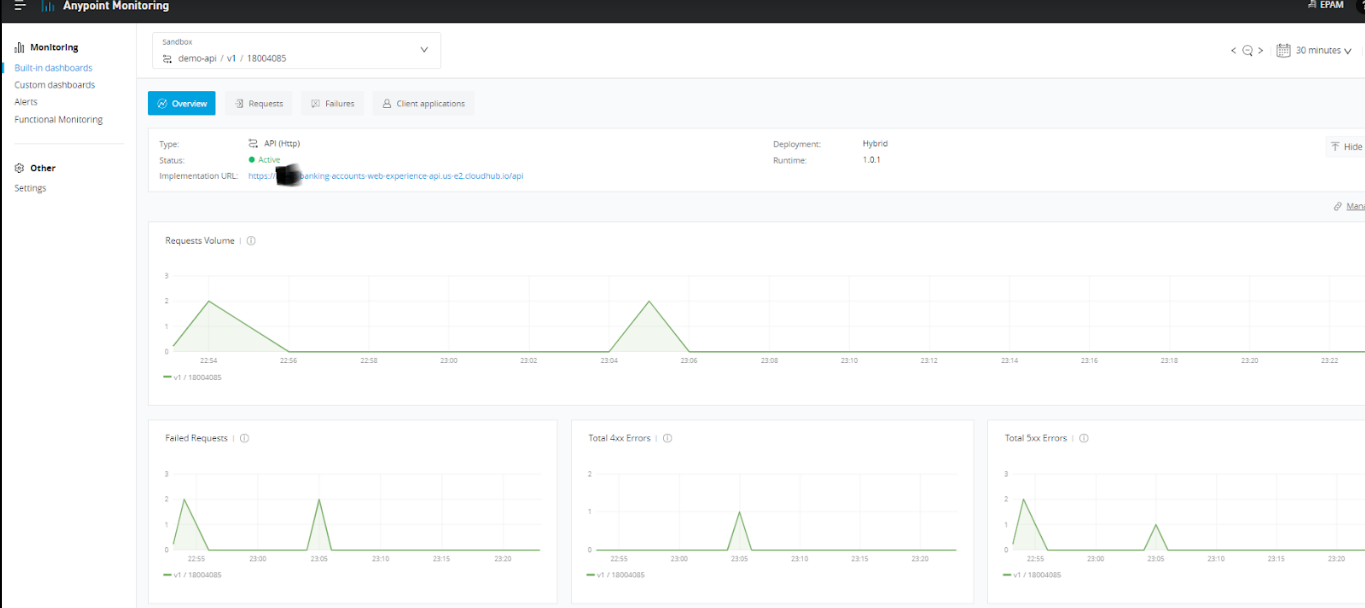Open the hamburger navigation menu
Viewport: 1365px width, 608px height.
(x=20, y=6)
